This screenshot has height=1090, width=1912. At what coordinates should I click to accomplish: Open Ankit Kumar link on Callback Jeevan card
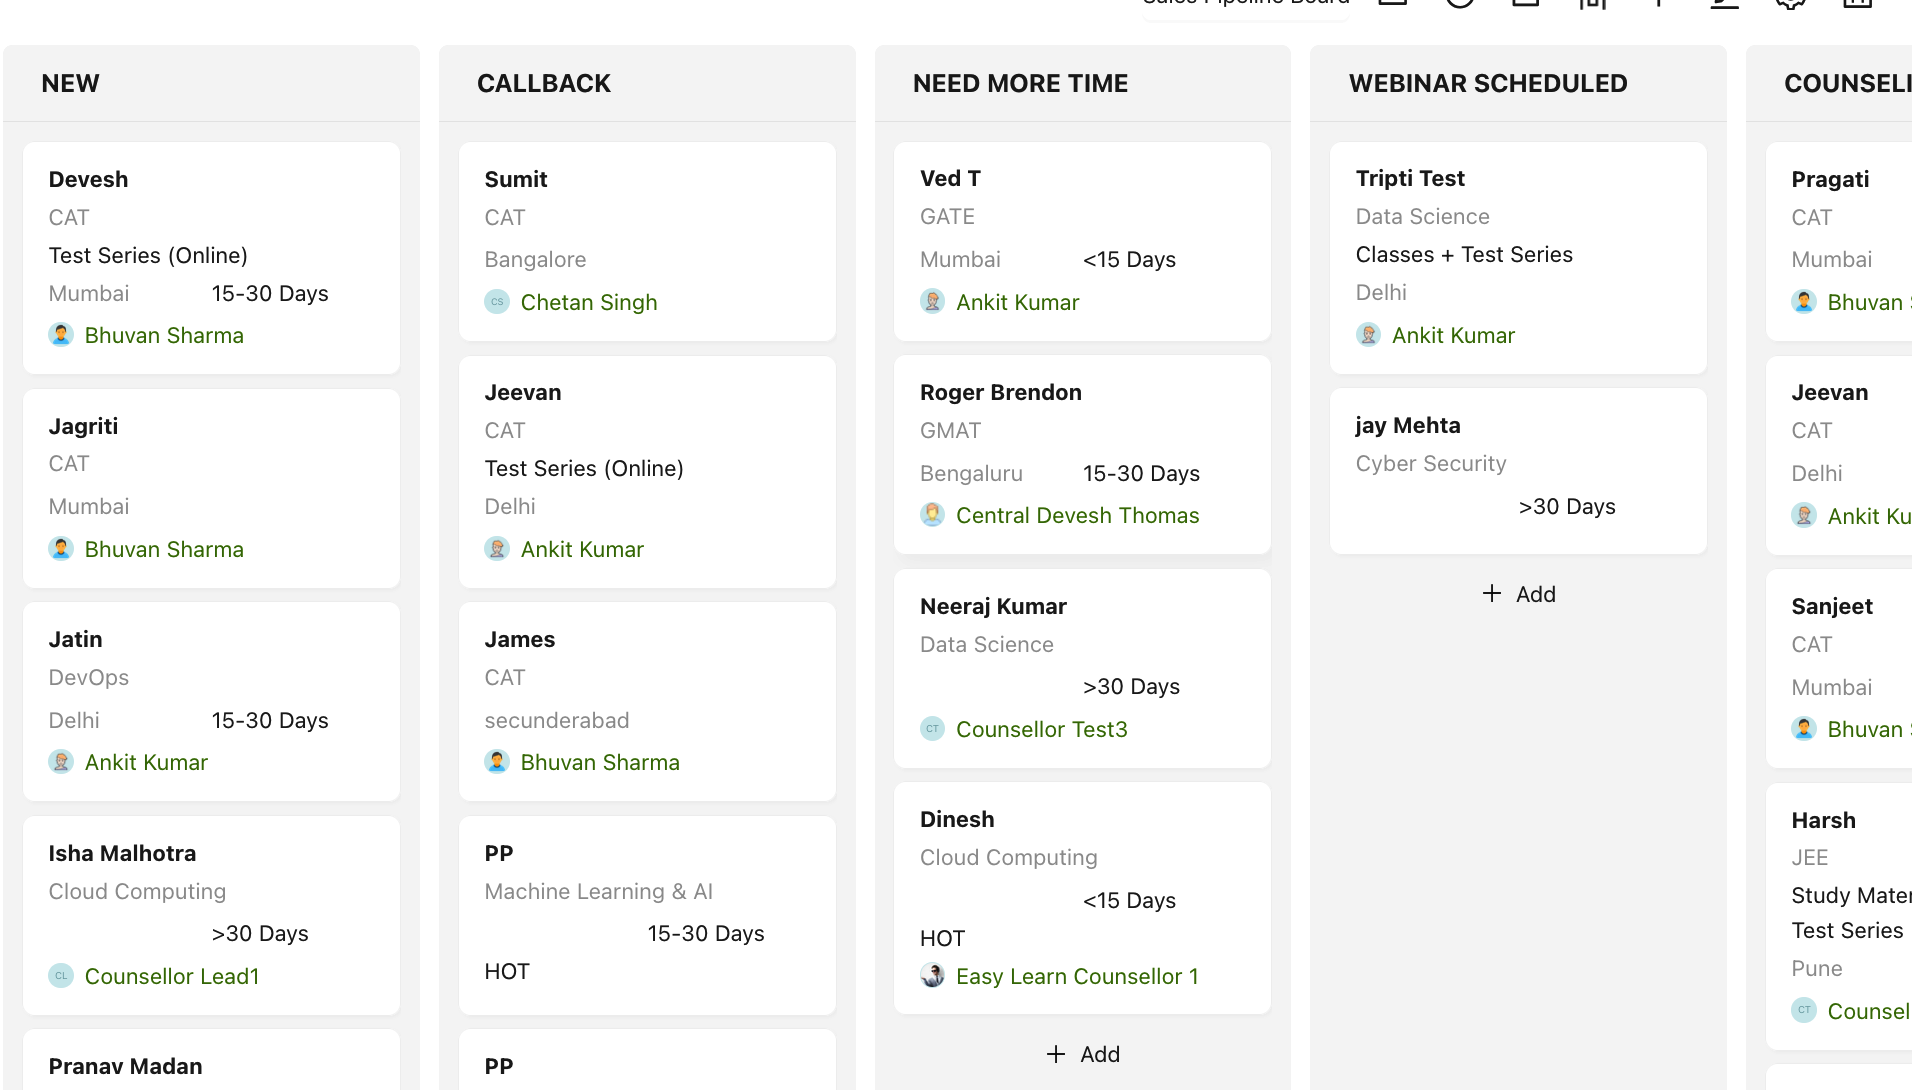coord(582,549)
